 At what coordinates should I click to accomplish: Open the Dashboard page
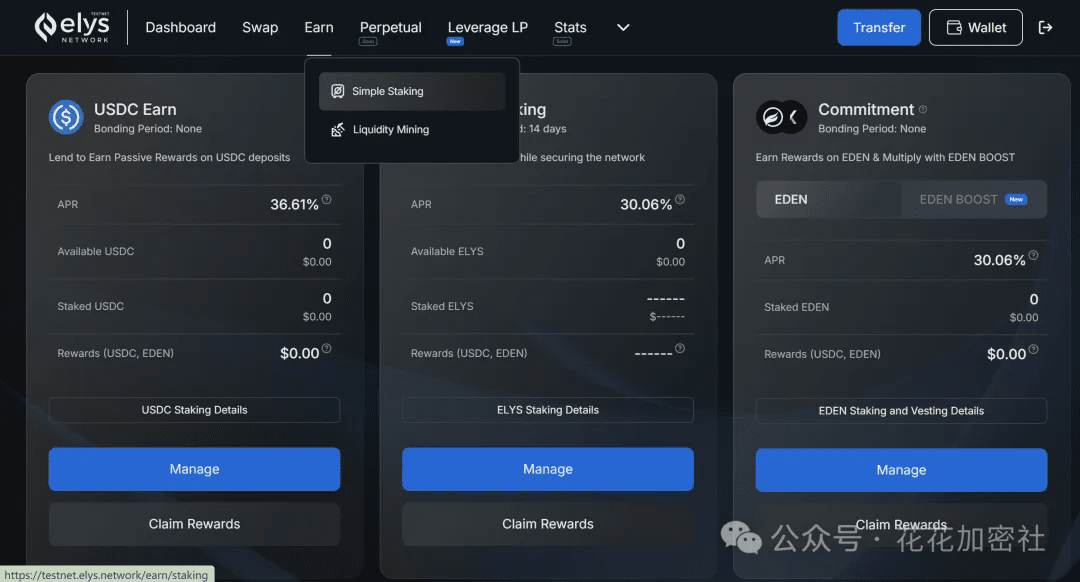180,28
